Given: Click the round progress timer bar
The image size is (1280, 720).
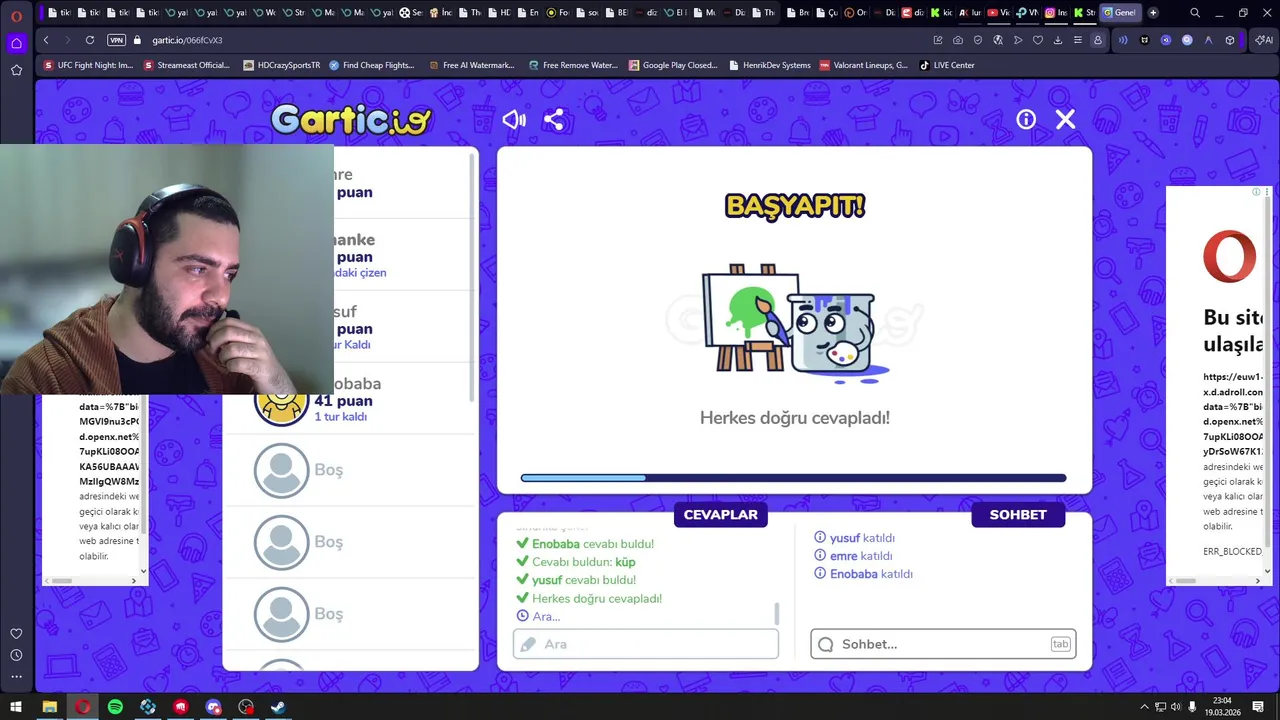Looking at the screenshot, I should [793, 478].
